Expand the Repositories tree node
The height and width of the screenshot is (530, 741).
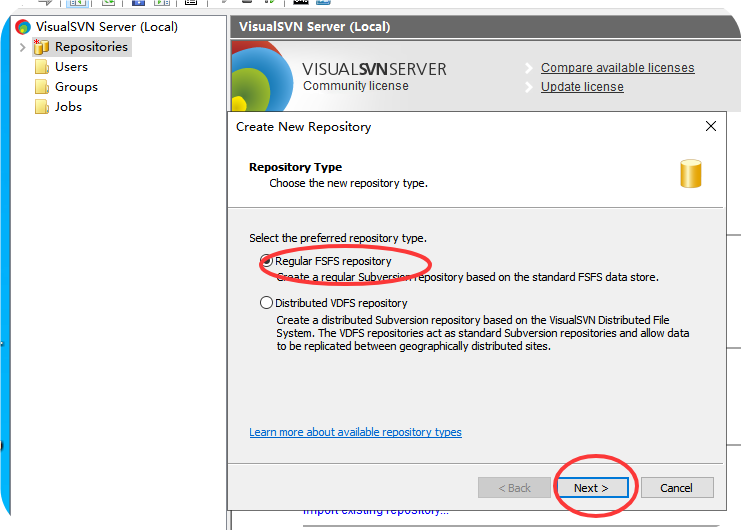point(22,47)
